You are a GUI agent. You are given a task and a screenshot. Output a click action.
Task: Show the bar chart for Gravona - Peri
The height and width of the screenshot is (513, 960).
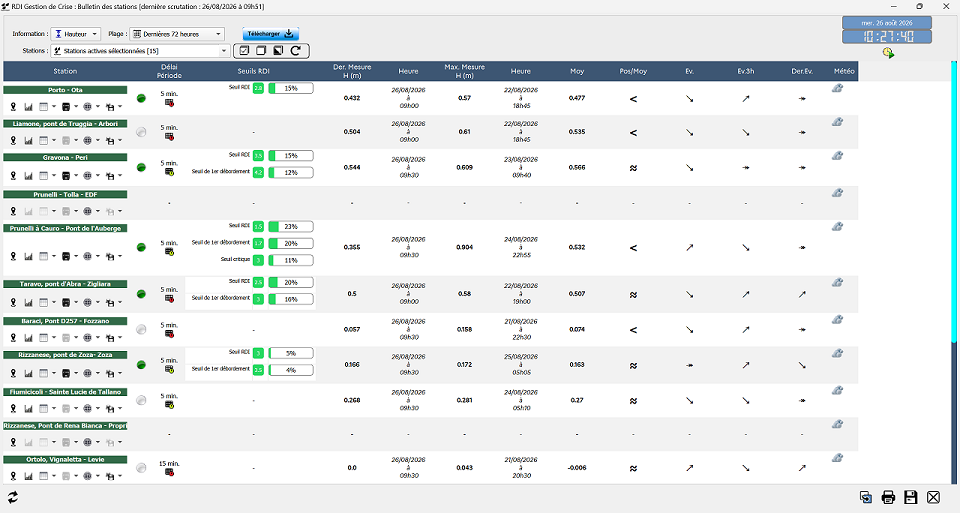point(28,176)
